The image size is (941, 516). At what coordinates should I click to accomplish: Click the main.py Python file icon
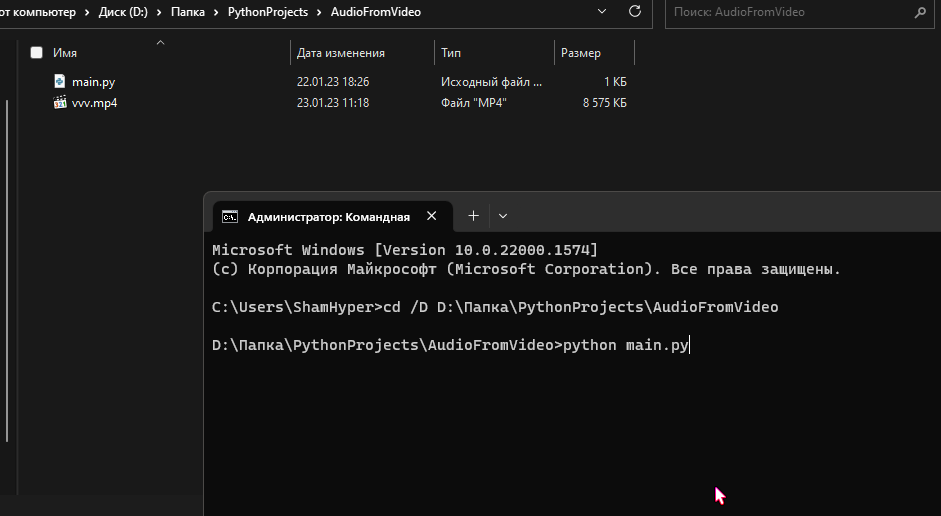coord(59,81)
